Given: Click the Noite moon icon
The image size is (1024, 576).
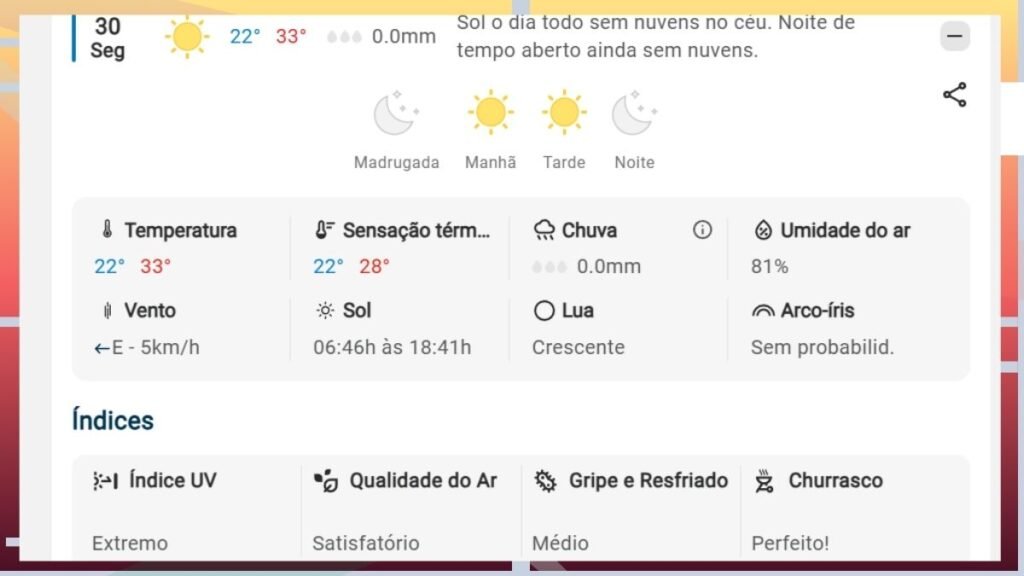Looking at the screenshot, I should click(634, 113).
